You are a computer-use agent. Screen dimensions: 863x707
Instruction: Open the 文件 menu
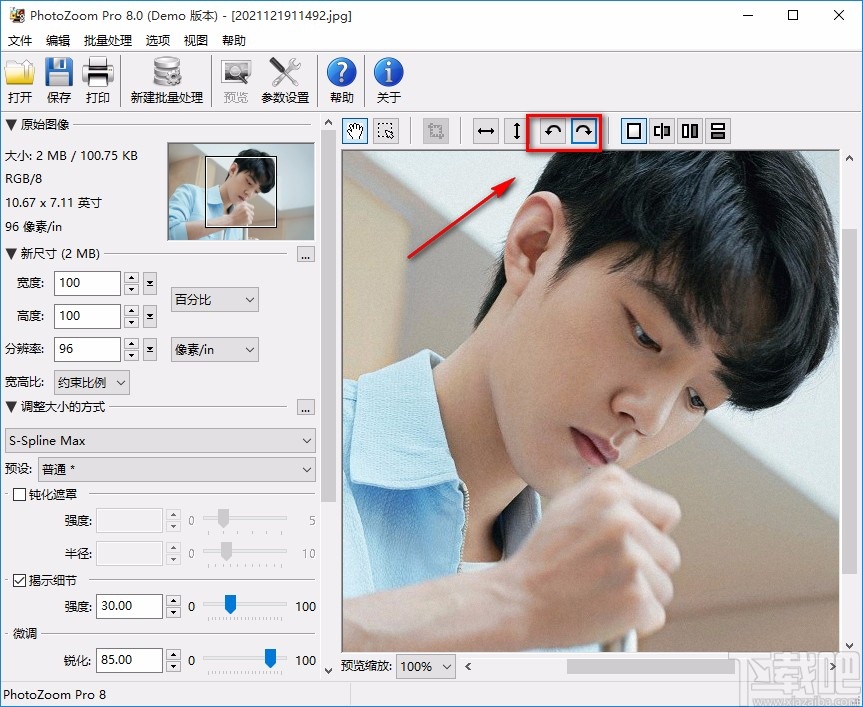(x=20, y=41)
